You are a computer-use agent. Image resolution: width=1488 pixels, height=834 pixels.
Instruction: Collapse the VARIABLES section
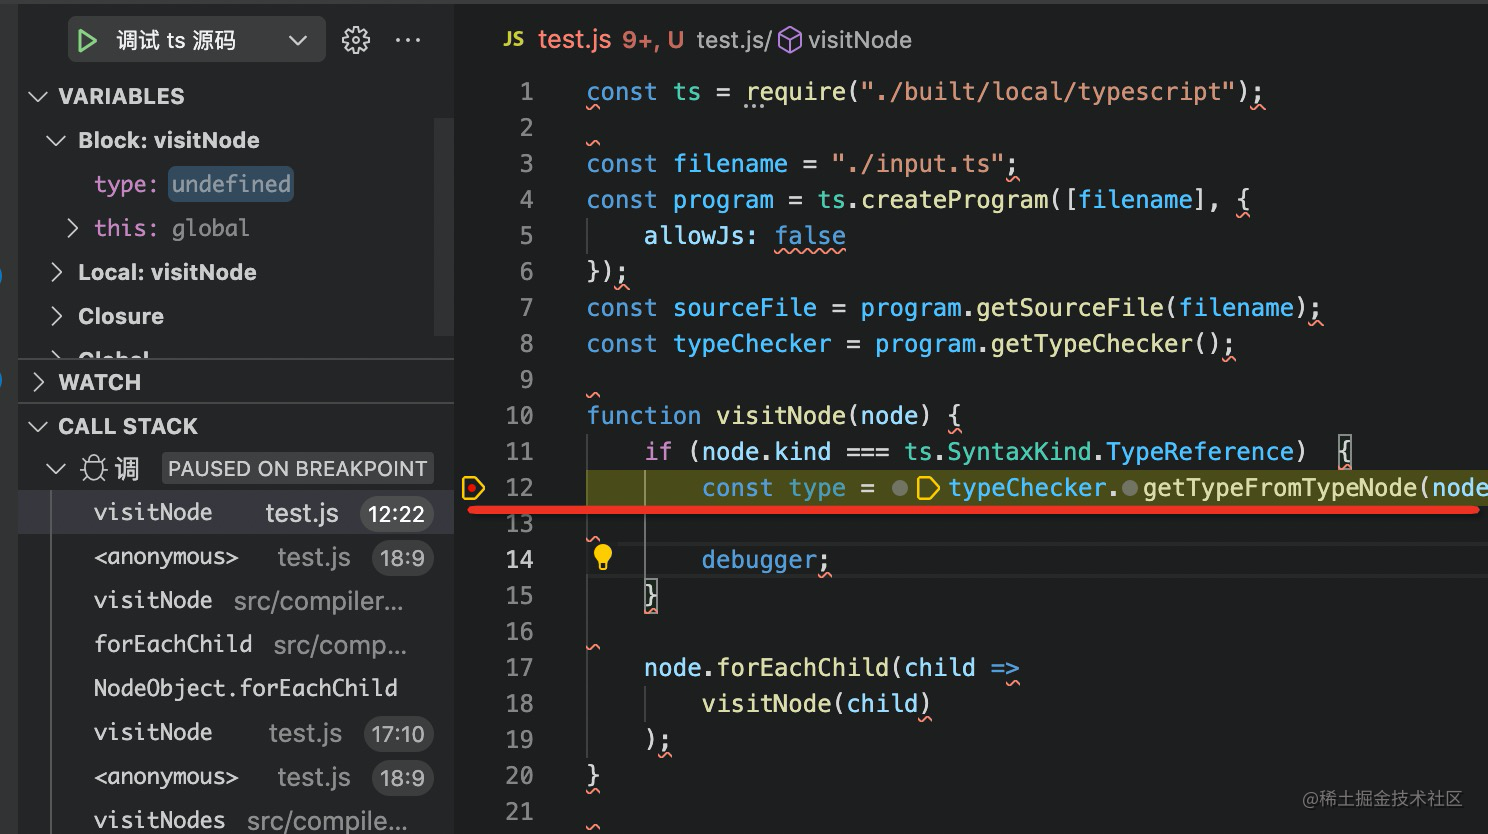[39, 96]
